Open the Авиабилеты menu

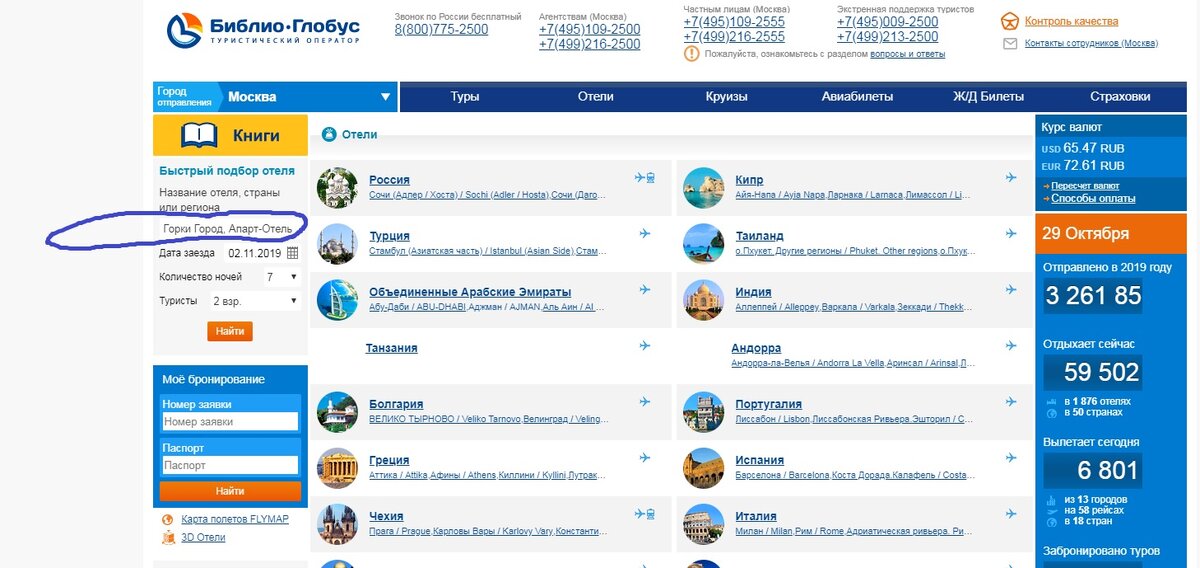pyautogui.click(x=857, y=97)
